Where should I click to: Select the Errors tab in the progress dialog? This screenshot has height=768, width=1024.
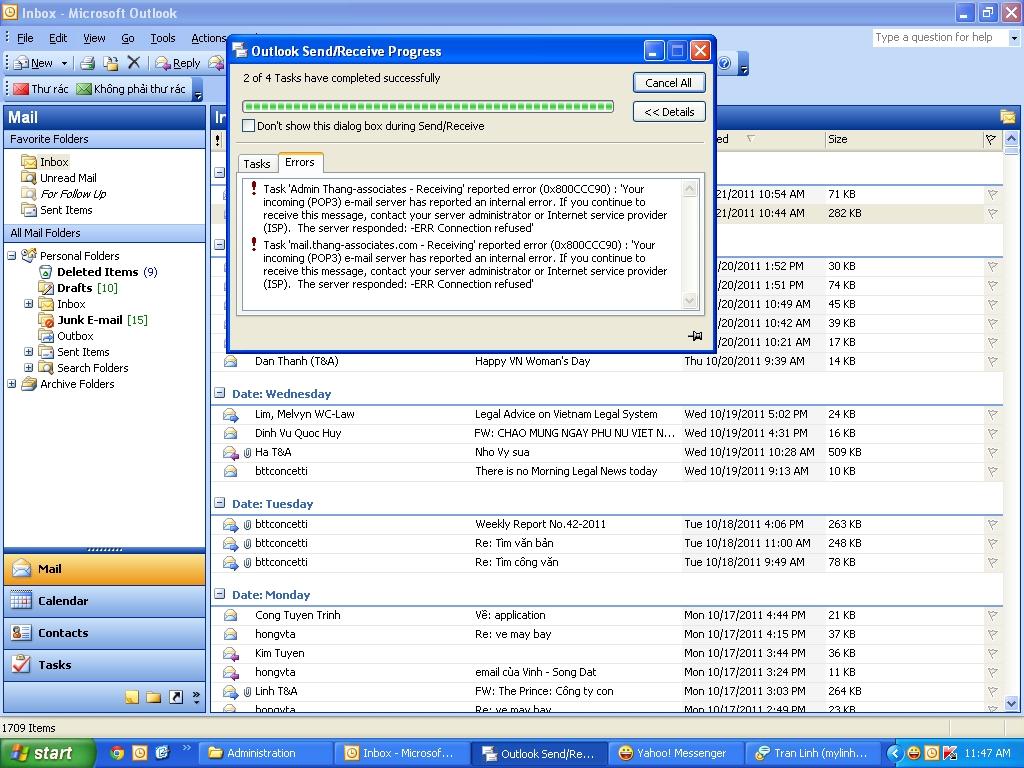[300, 162]
